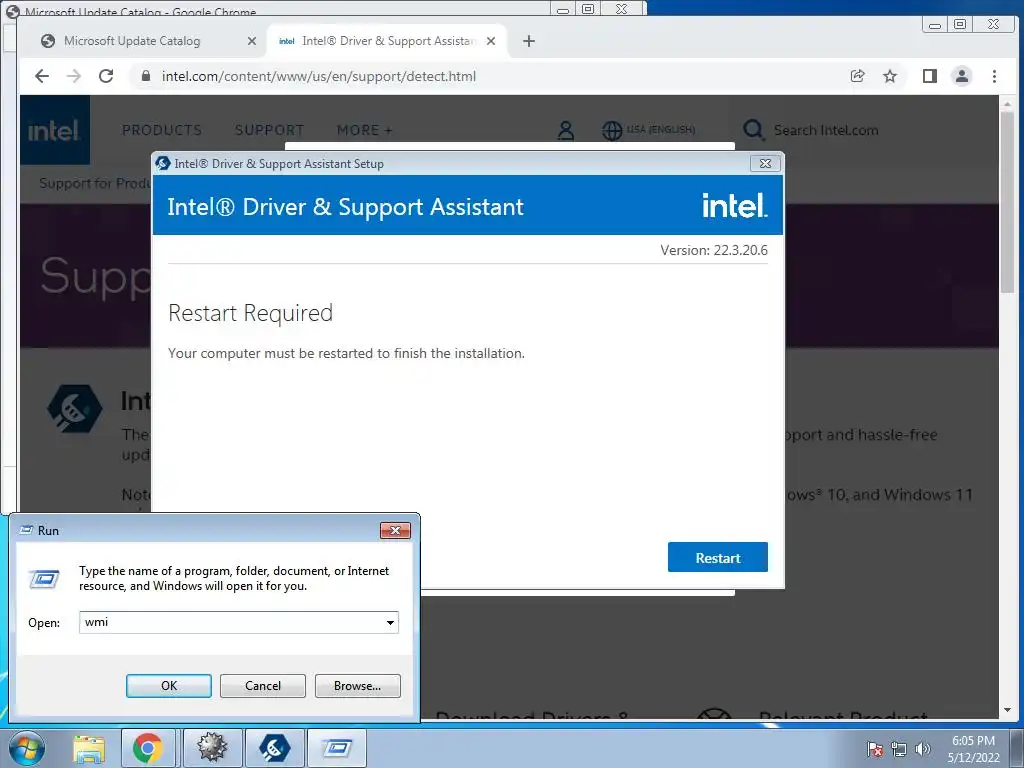Open the USA (ENGLISH) language selector

click(x=648, y=130)
